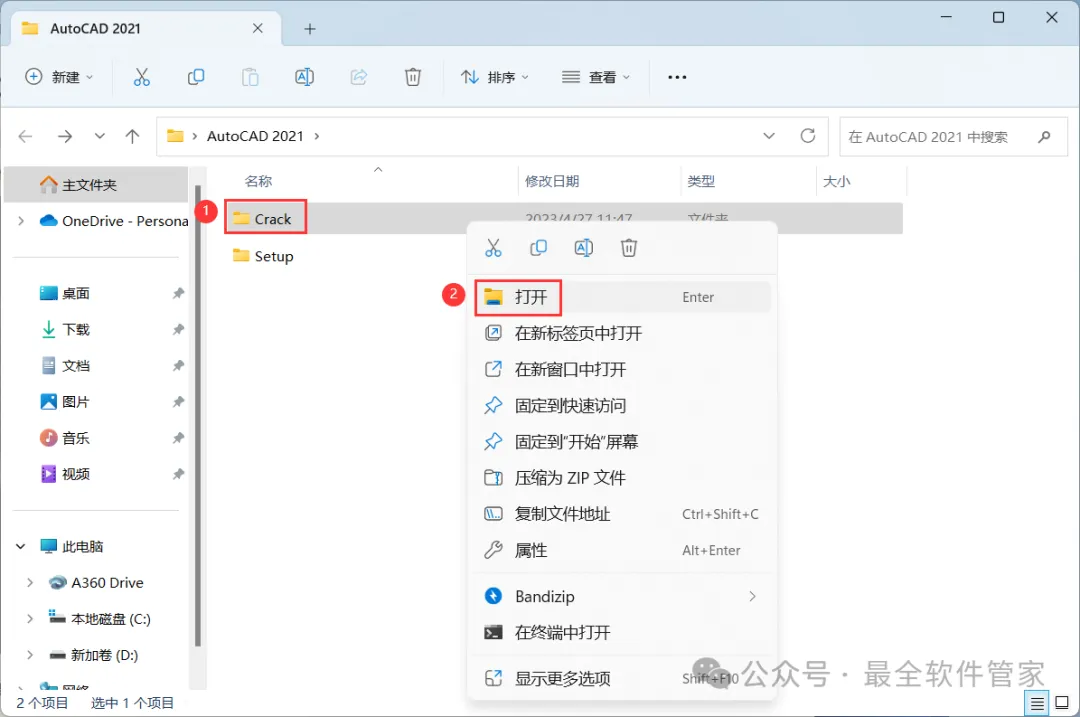Unpin 音乐 using its pin icon
Image resolution: width=1080 pixels, height=717 pixels.
tap(178, 438)
